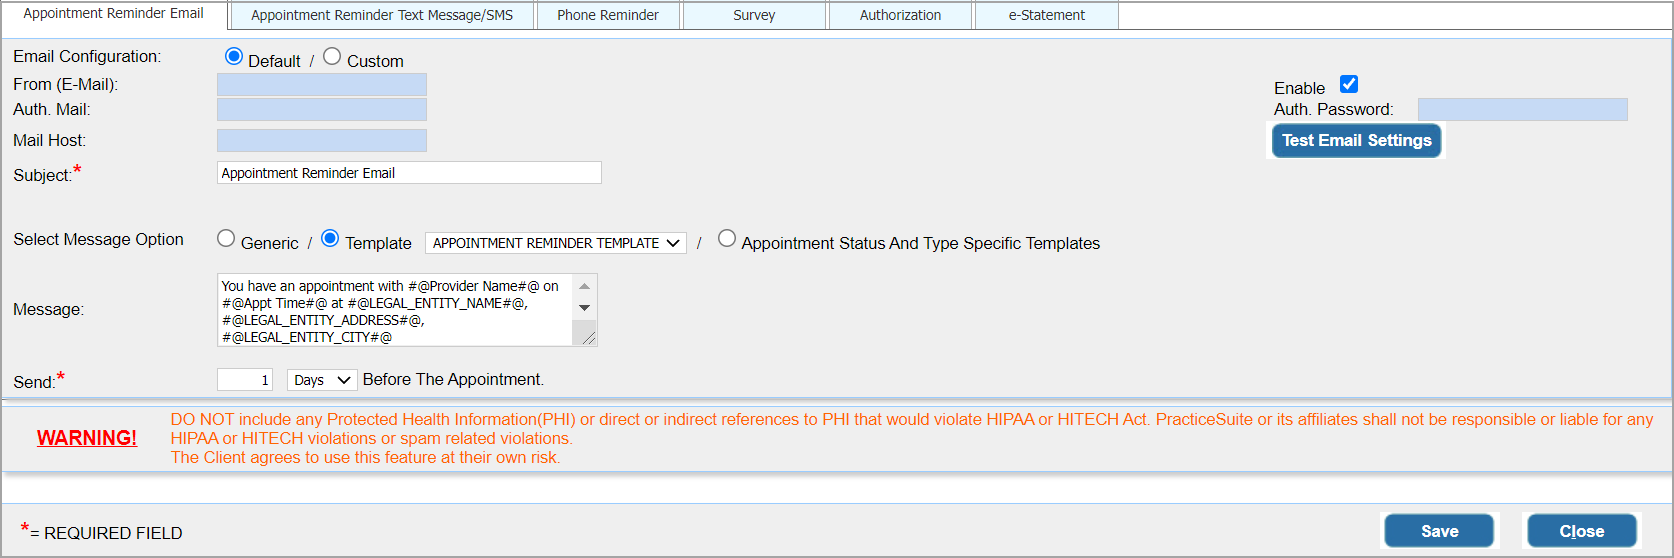The width and height of the screenshot is (1674, 558).
Task: Switch to Appointment Reminder Text Message/SMS tab
Action: coord(381,15)
